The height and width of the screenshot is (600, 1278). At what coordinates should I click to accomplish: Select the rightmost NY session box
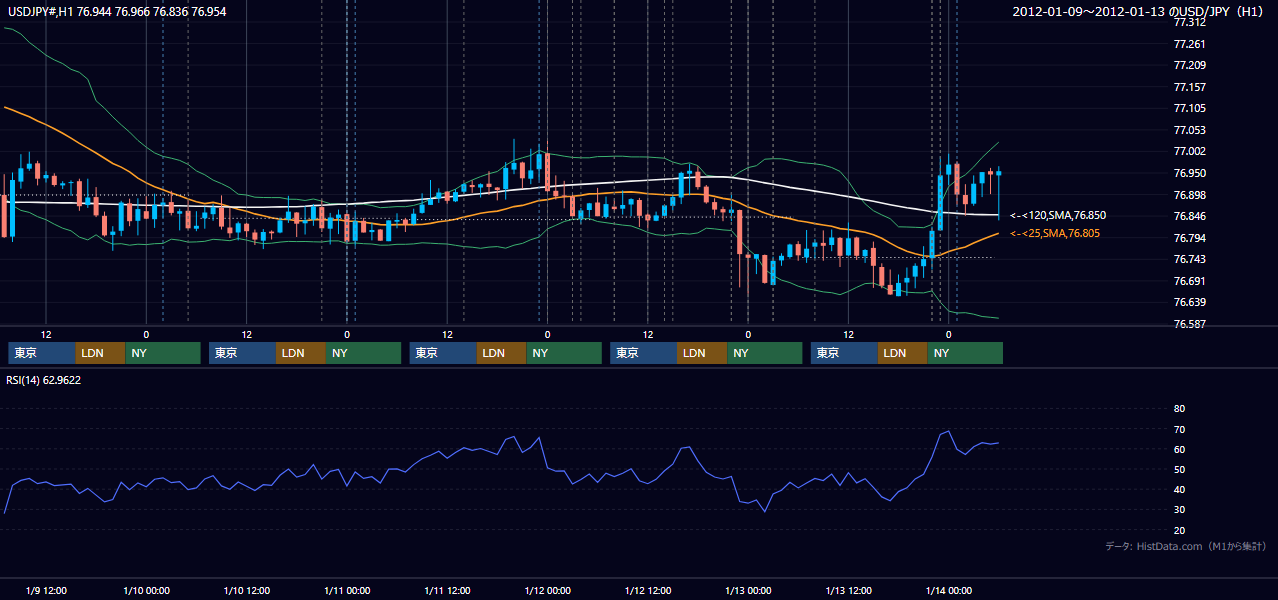[966, 353]
